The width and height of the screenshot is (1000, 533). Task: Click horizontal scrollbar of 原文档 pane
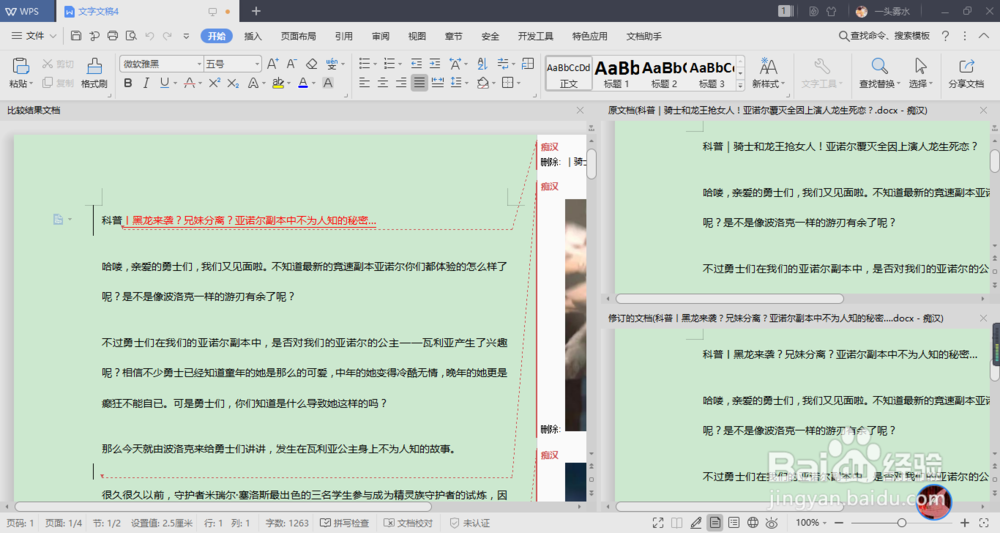pyautogui.click(x=730, y=298)
